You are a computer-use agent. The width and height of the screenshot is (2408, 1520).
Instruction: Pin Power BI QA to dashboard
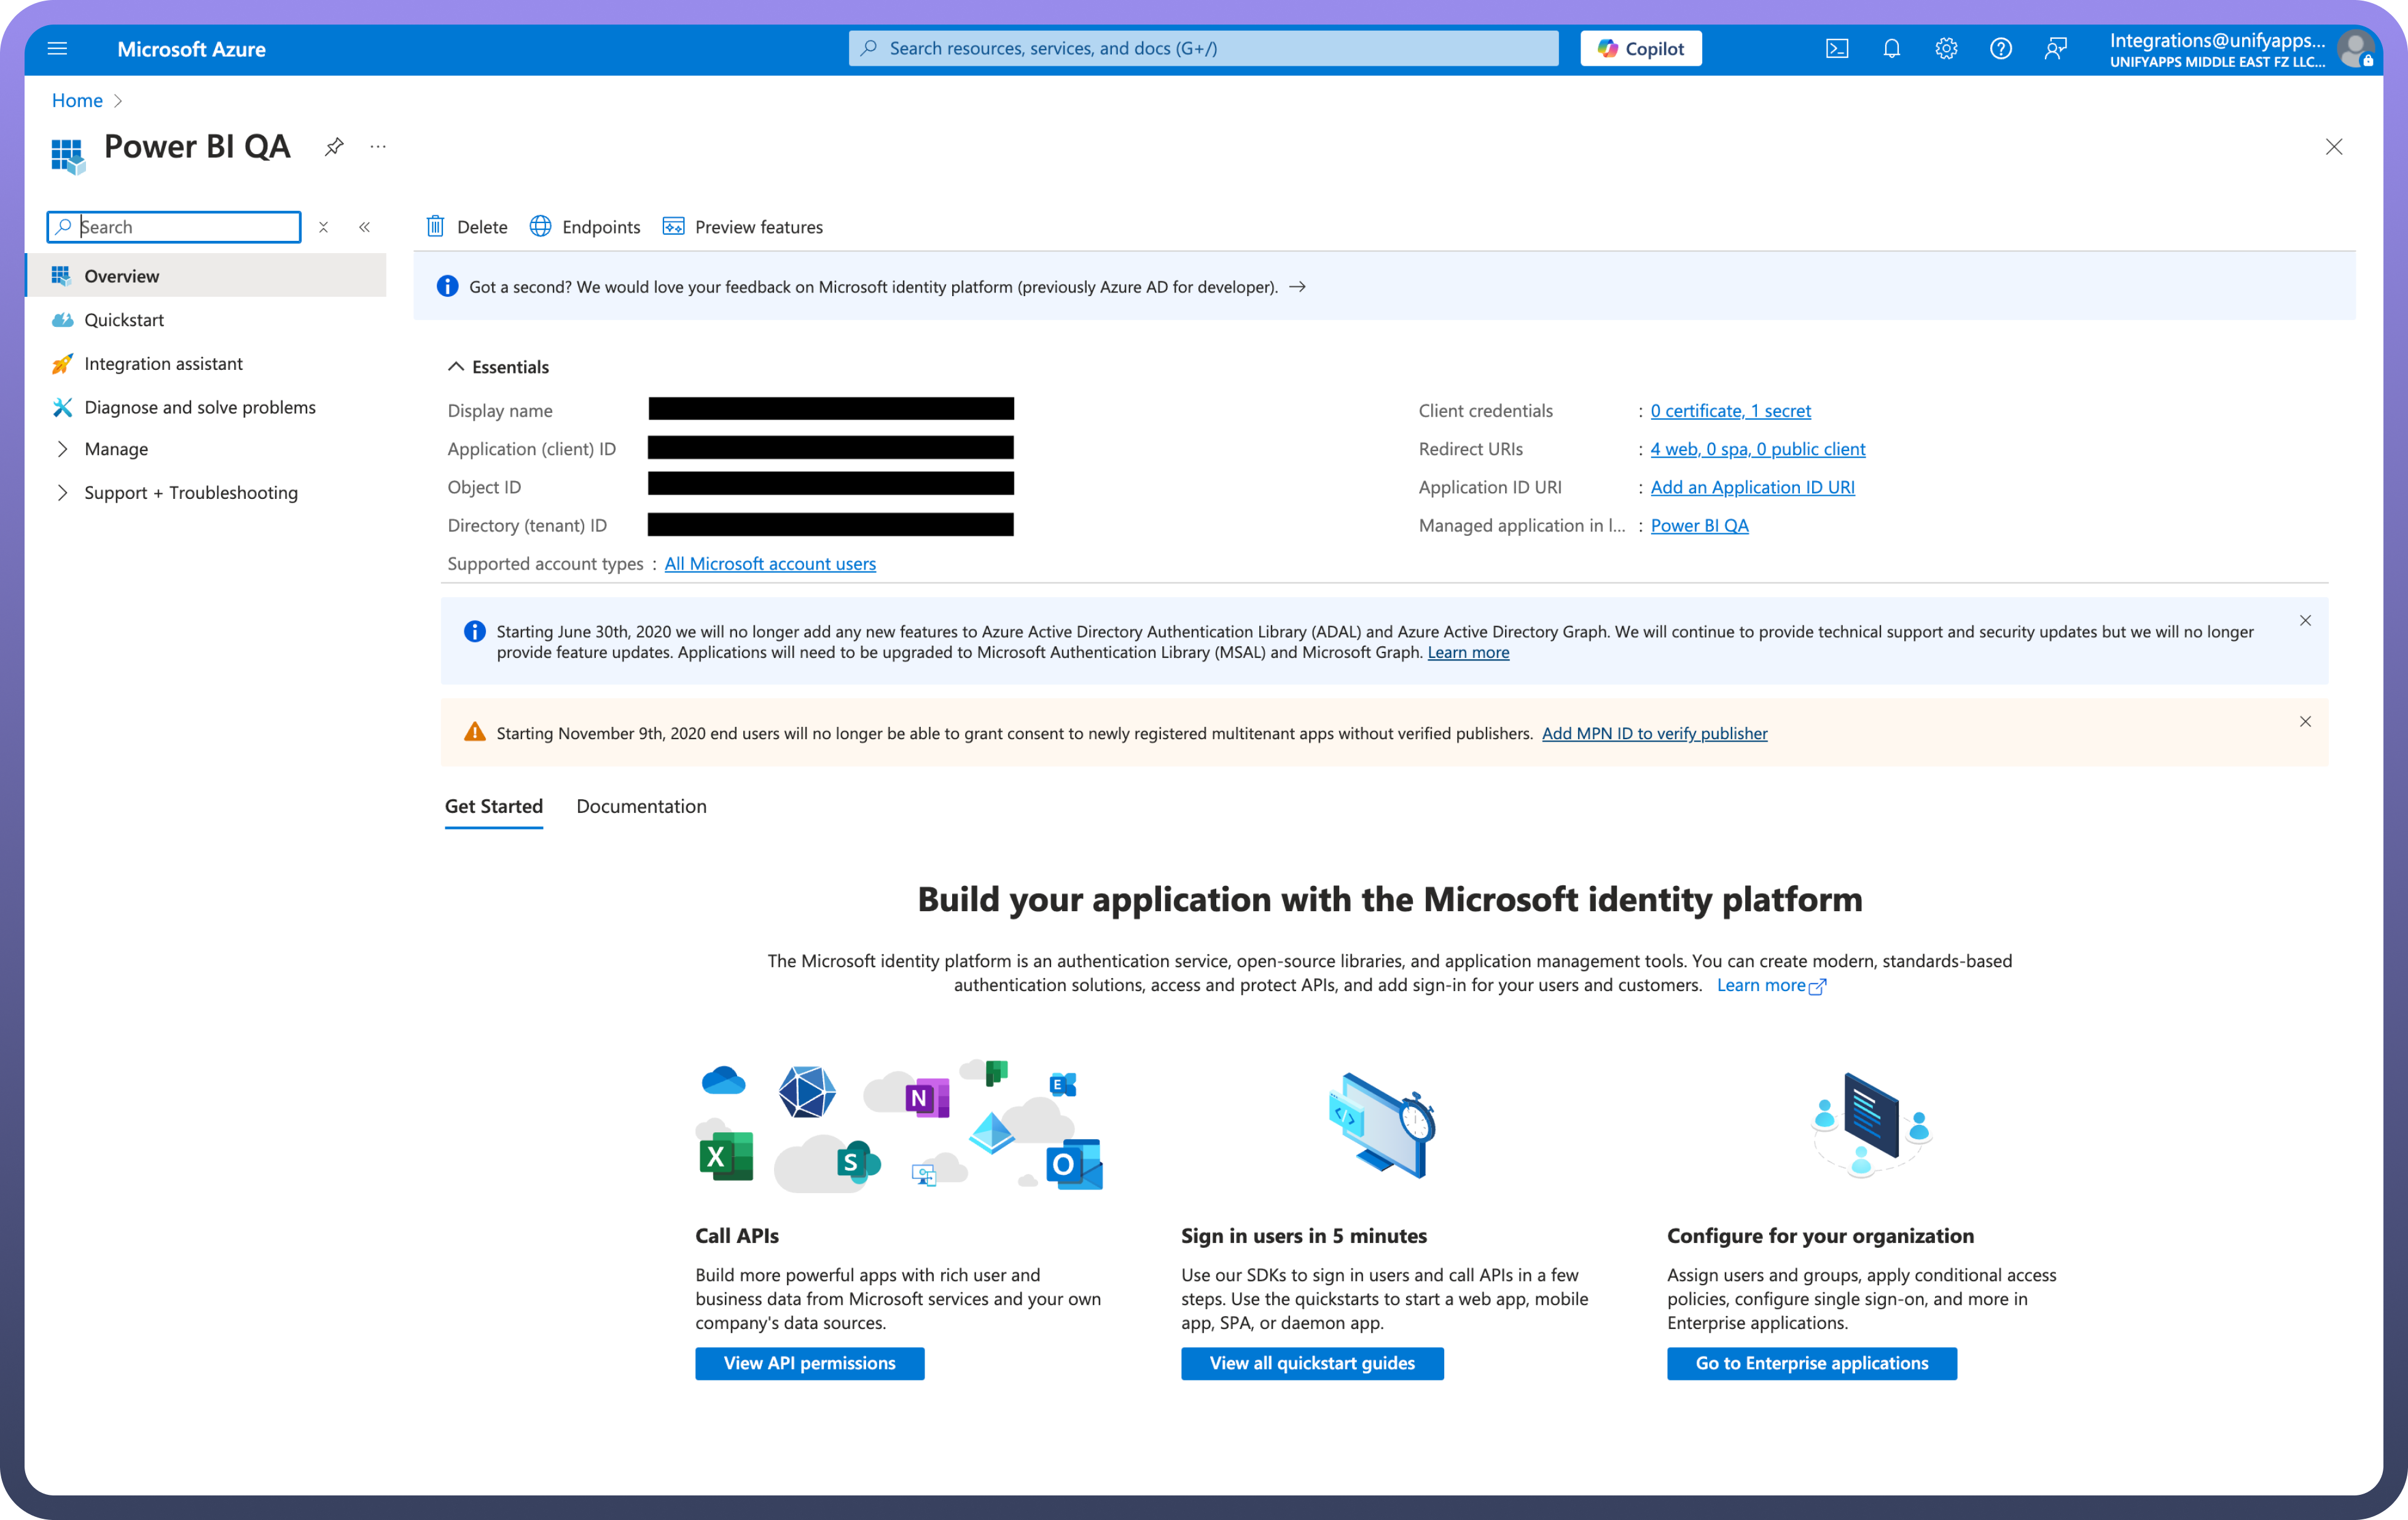334,147
